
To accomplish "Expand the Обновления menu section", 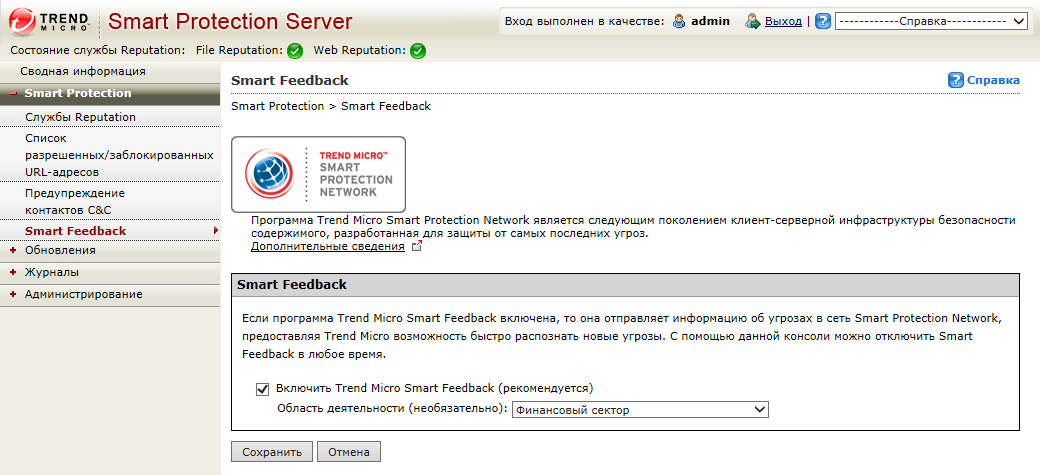I will point(60,250).
